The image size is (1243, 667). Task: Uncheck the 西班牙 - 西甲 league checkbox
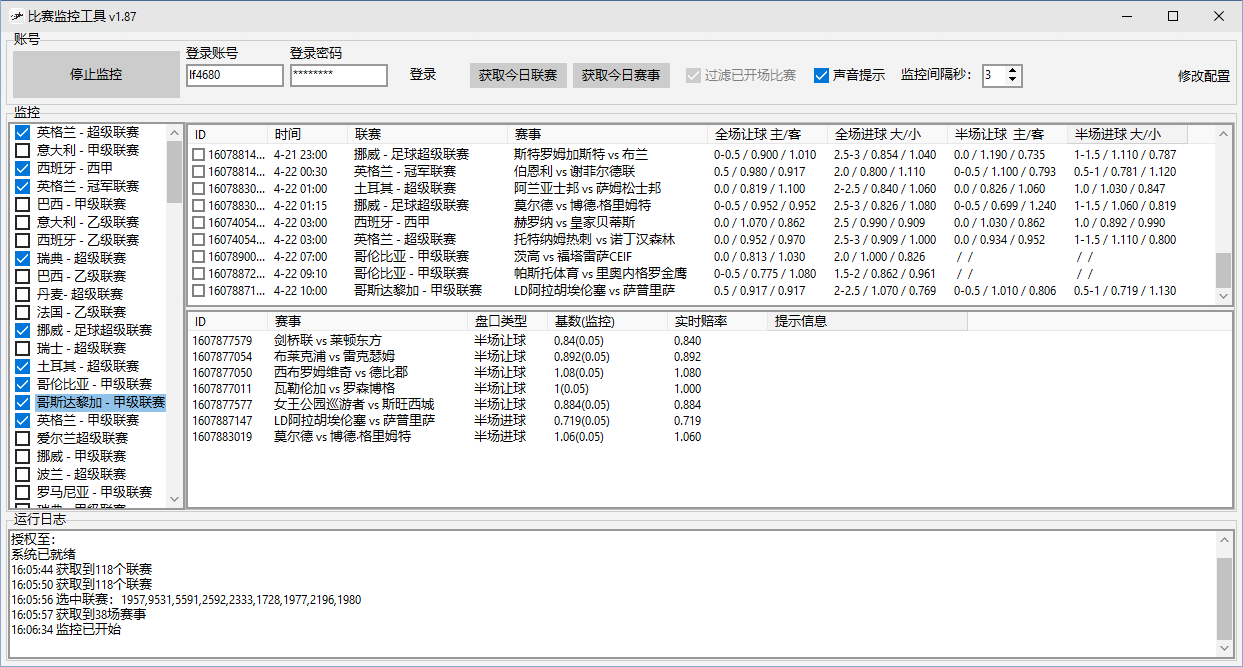click(x=23, y=168)
